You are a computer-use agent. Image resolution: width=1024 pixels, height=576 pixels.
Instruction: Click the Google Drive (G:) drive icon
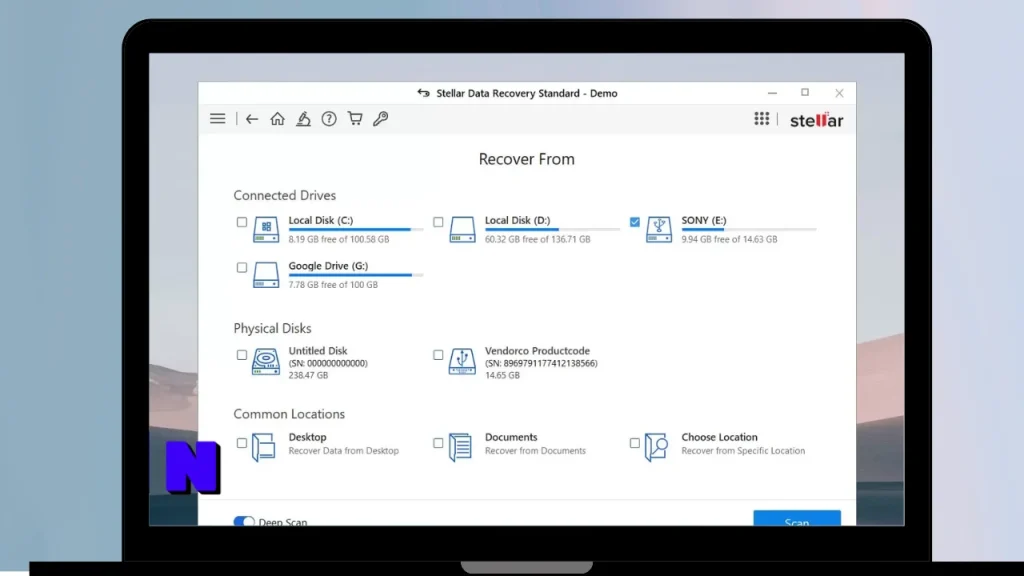tap(266, 275)
